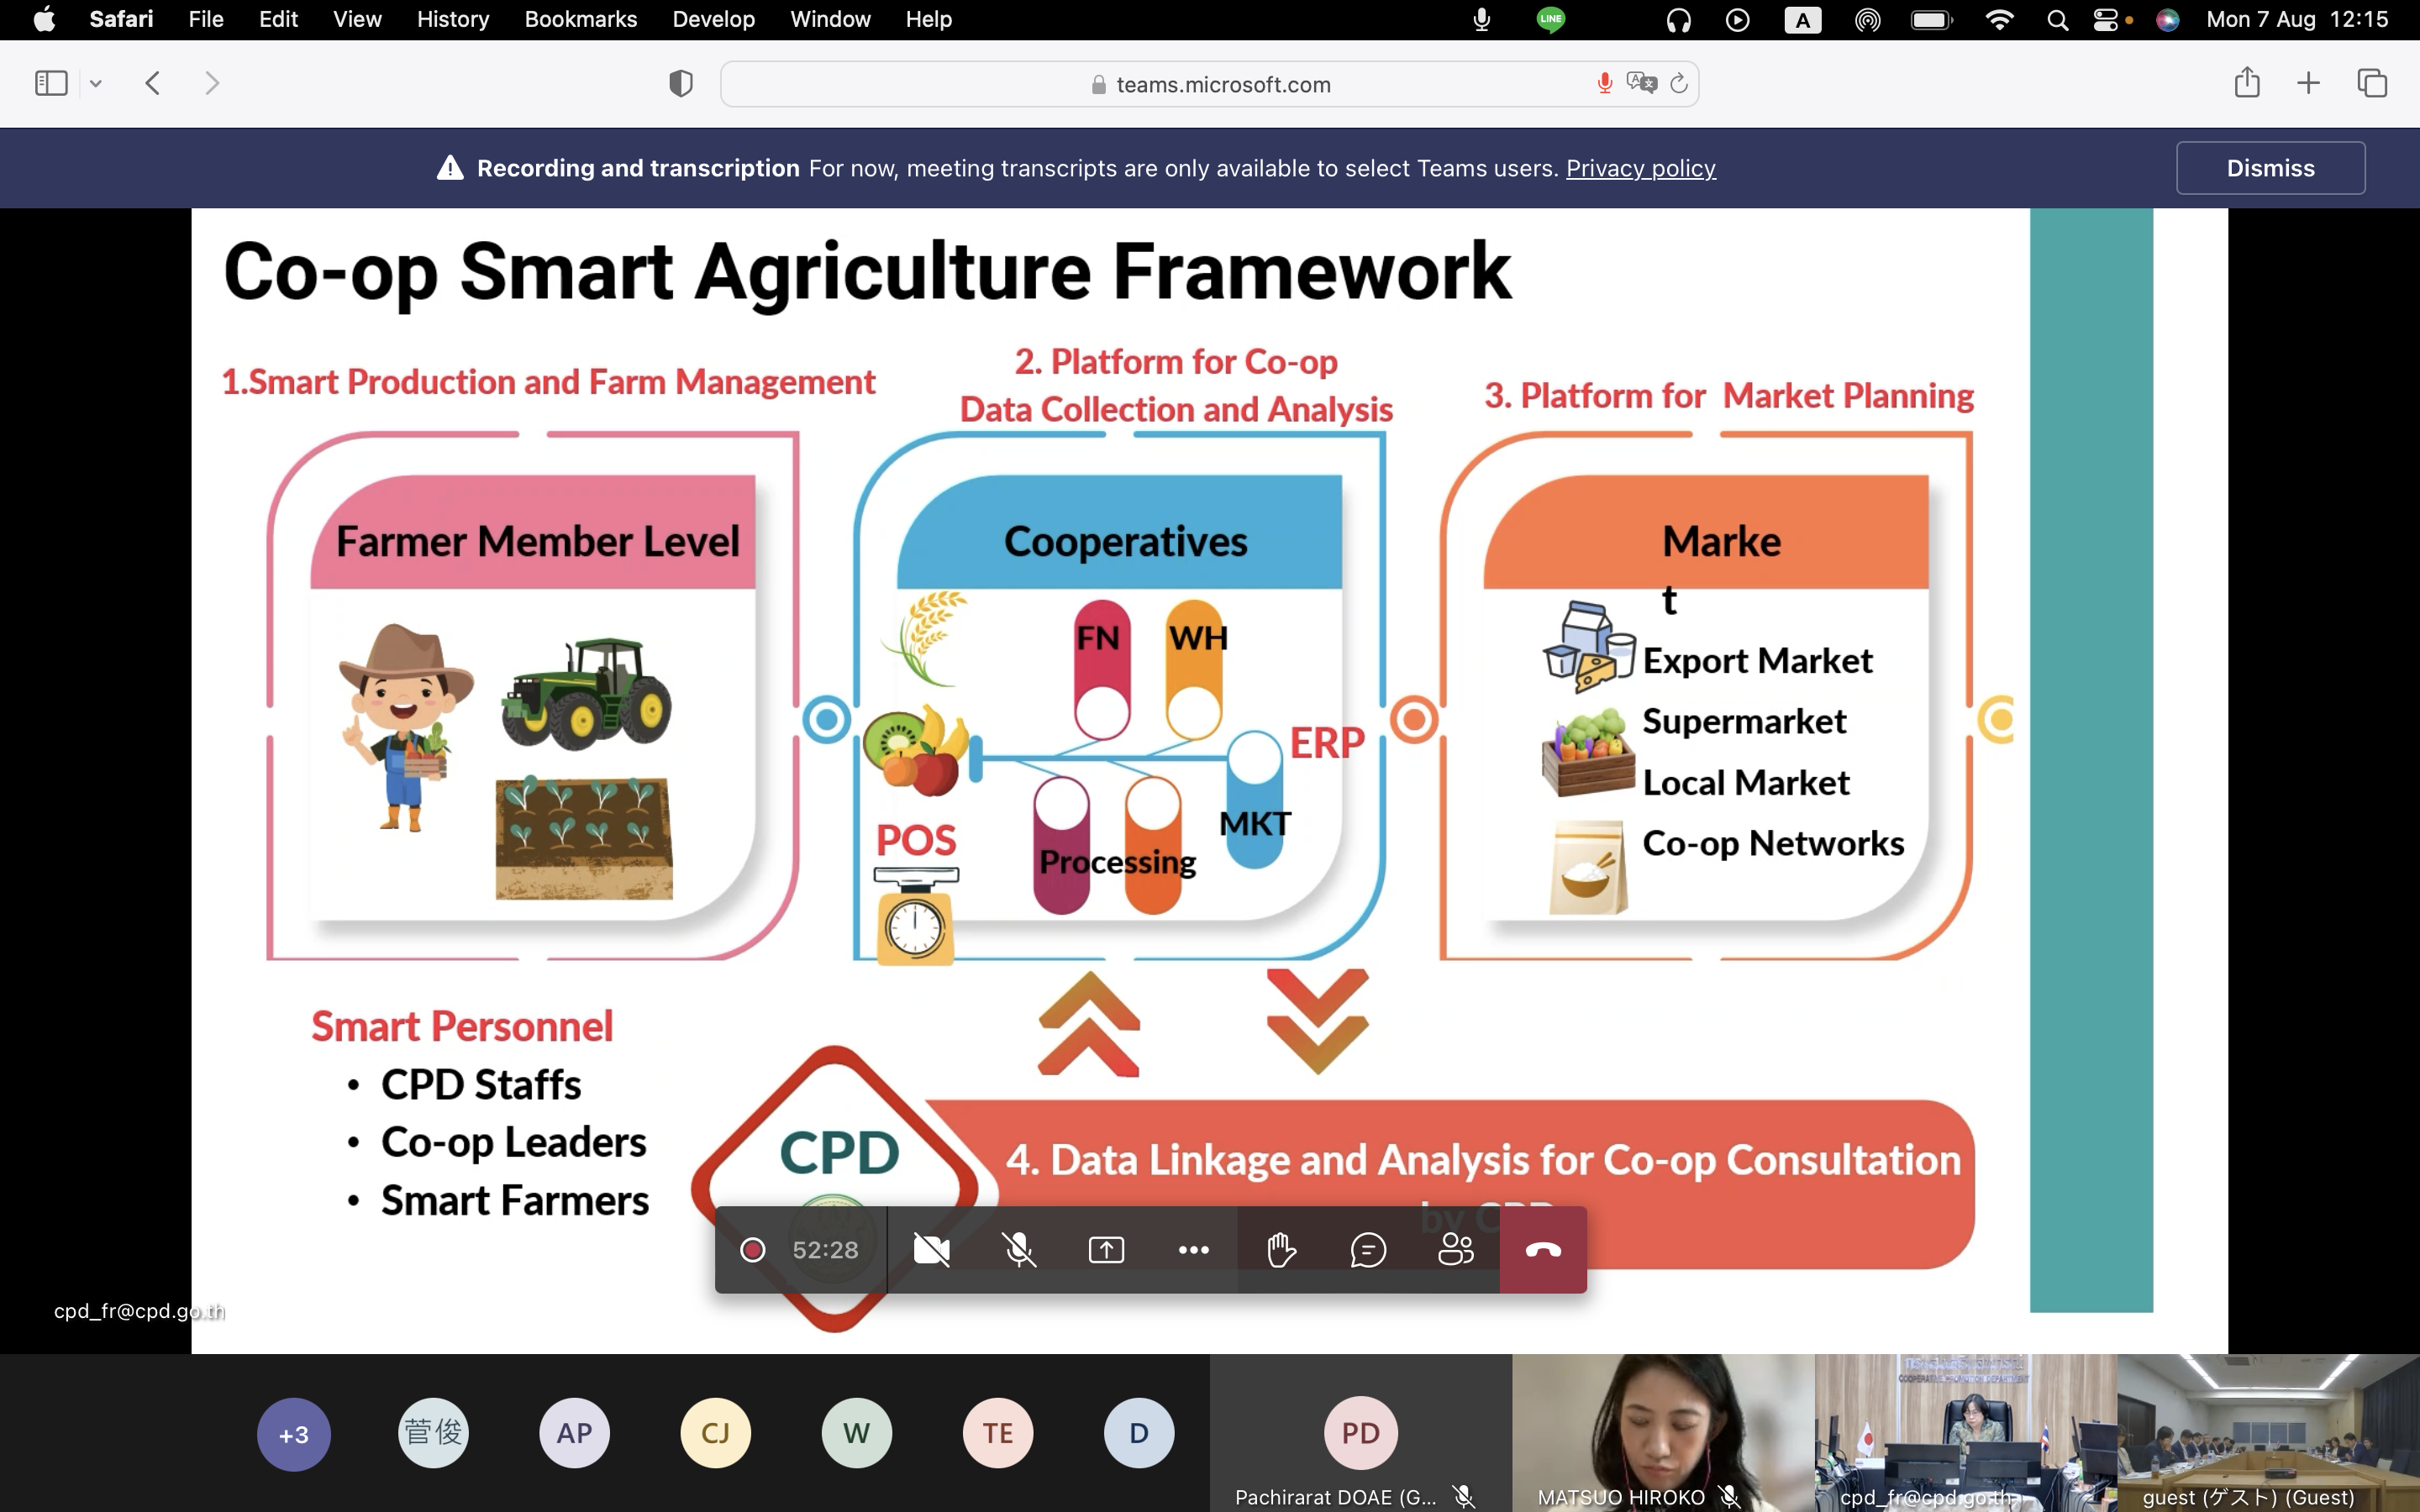Click the teams.microsoft.com address field

[x=1209, y=84]
